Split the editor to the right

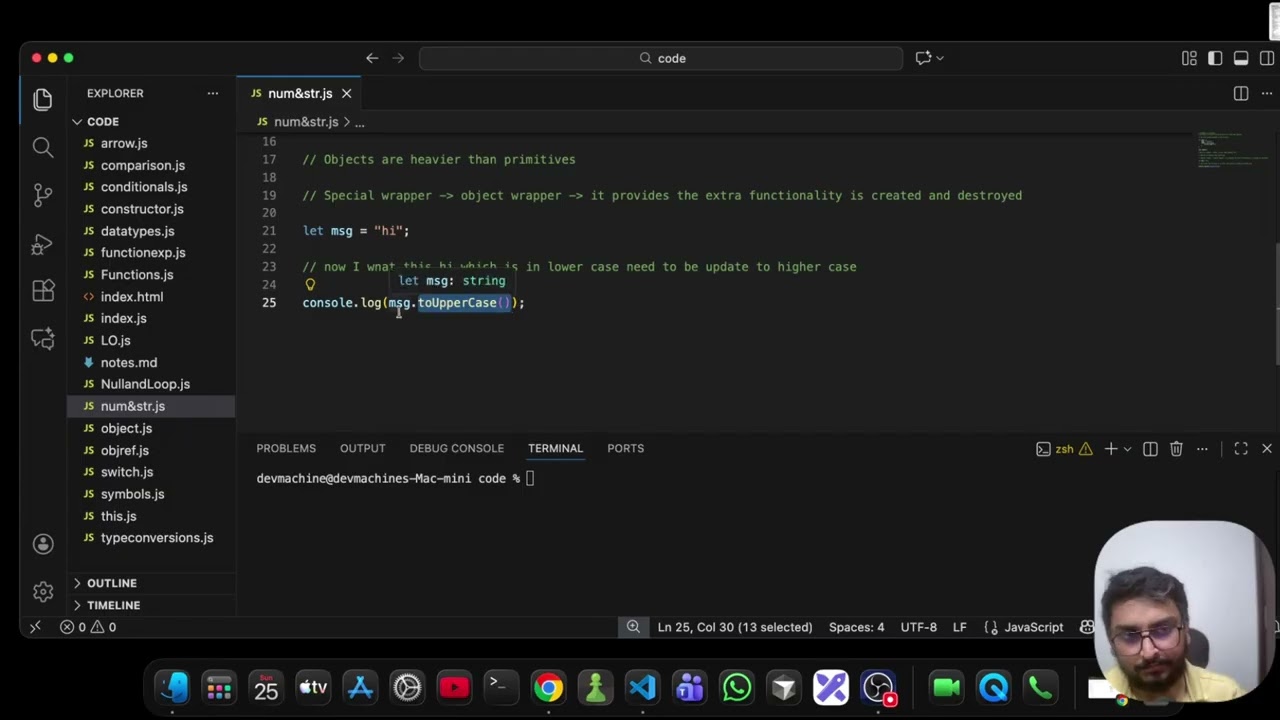click(1240, 93)
